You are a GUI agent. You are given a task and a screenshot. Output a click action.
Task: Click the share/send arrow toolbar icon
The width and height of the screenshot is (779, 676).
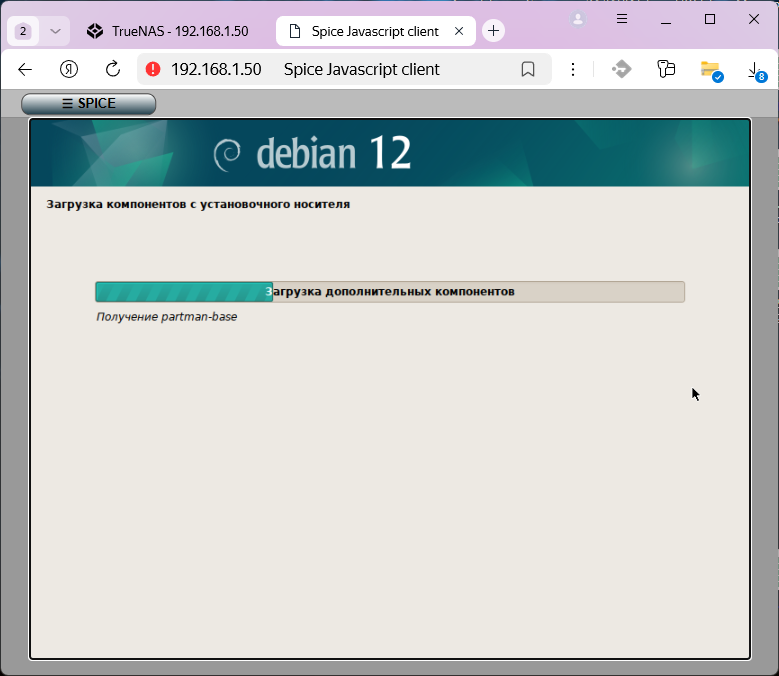pyautogui.click(x=622, y=69)
